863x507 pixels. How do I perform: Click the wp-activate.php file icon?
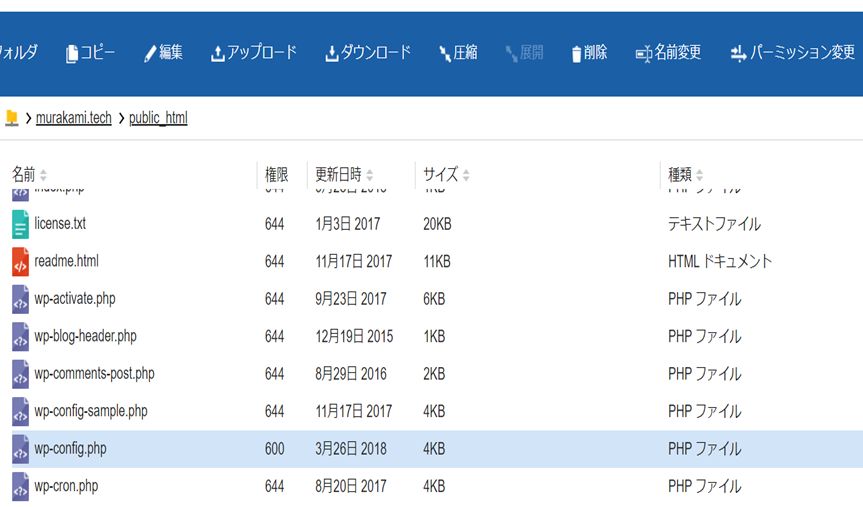(x=20, y=299)
